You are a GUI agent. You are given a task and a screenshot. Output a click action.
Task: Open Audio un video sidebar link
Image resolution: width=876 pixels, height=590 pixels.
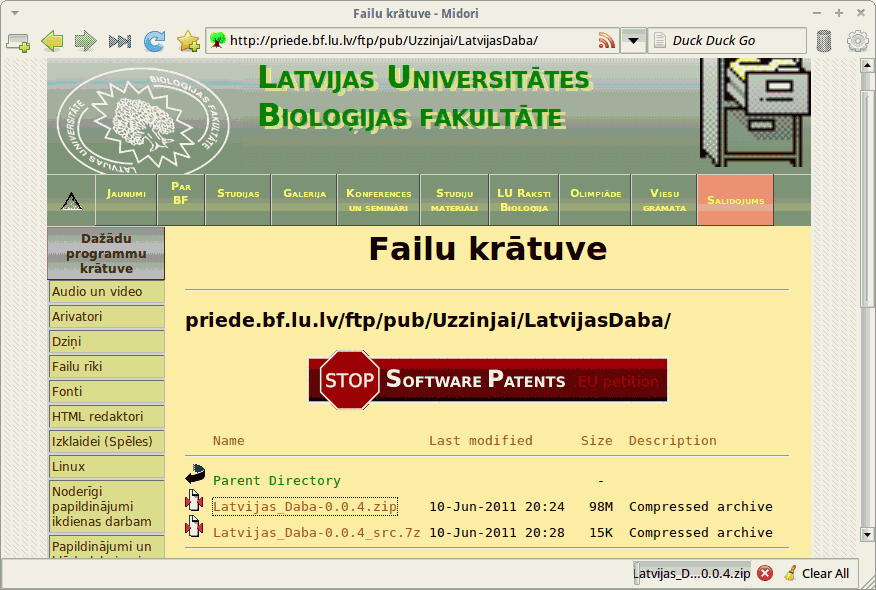pos(106,292)
